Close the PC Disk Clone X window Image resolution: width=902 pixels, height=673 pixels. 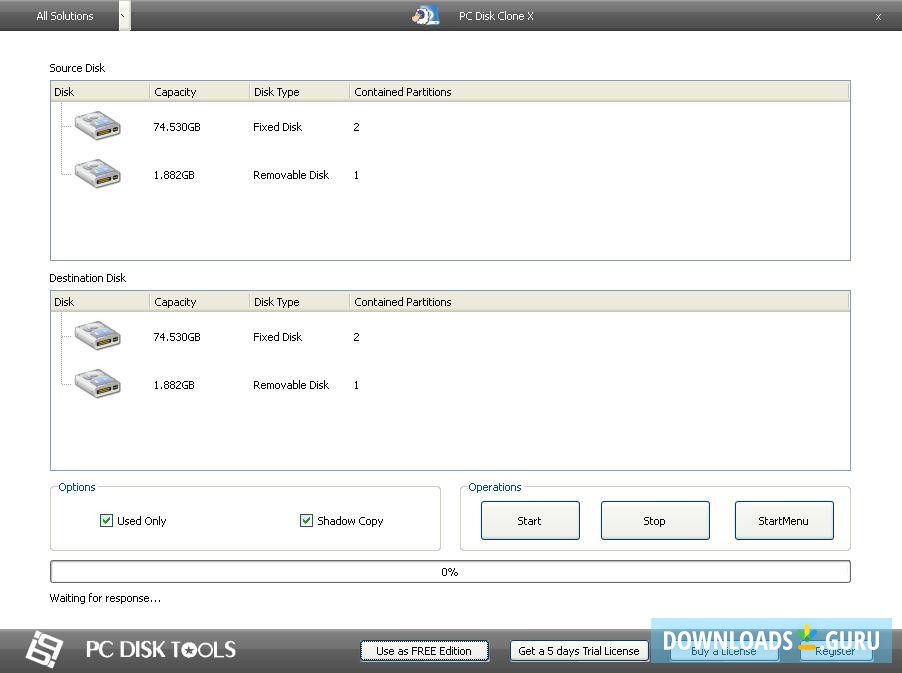(878, 17)
